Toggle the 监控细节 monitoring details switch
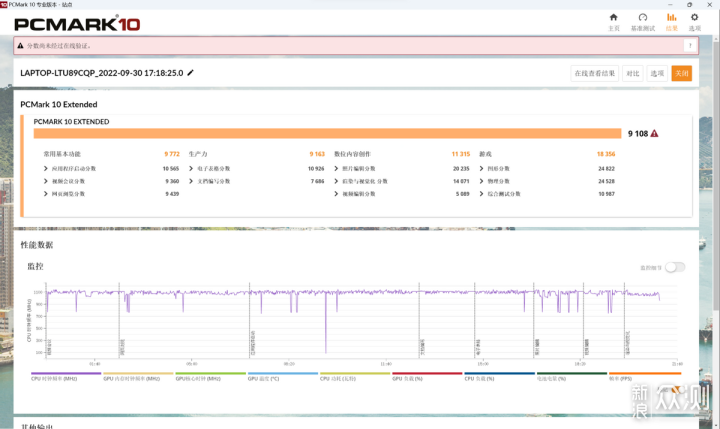The width and height of the screenshot is (720, 429). [x=675, y=267]
